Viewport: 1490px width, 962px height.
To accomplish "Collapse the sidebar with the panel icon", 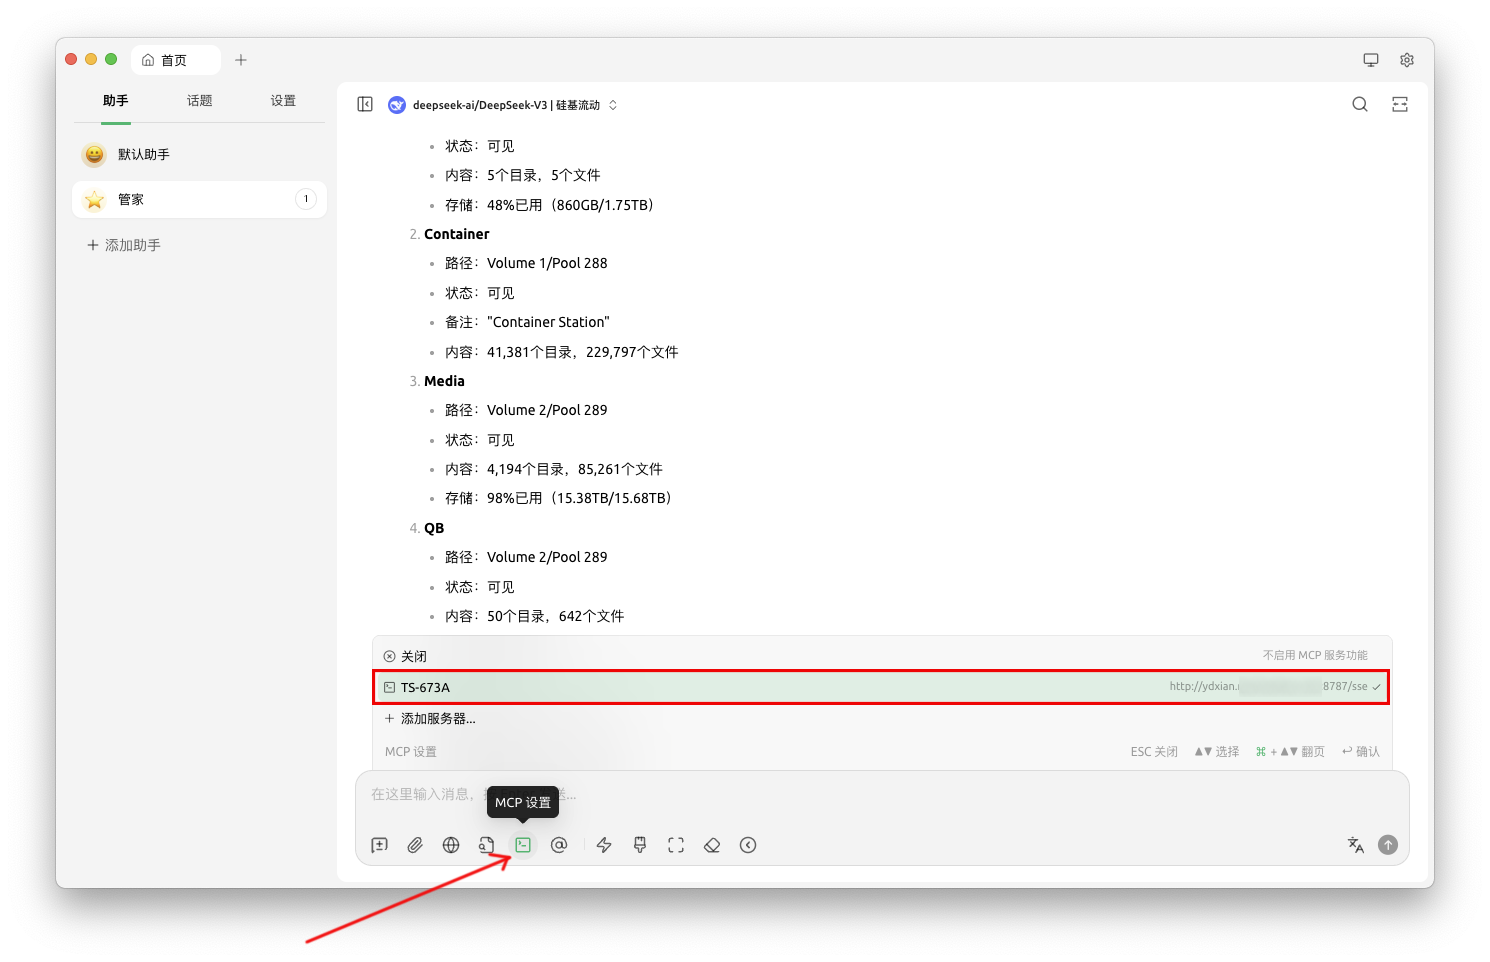I will point(364,103).
